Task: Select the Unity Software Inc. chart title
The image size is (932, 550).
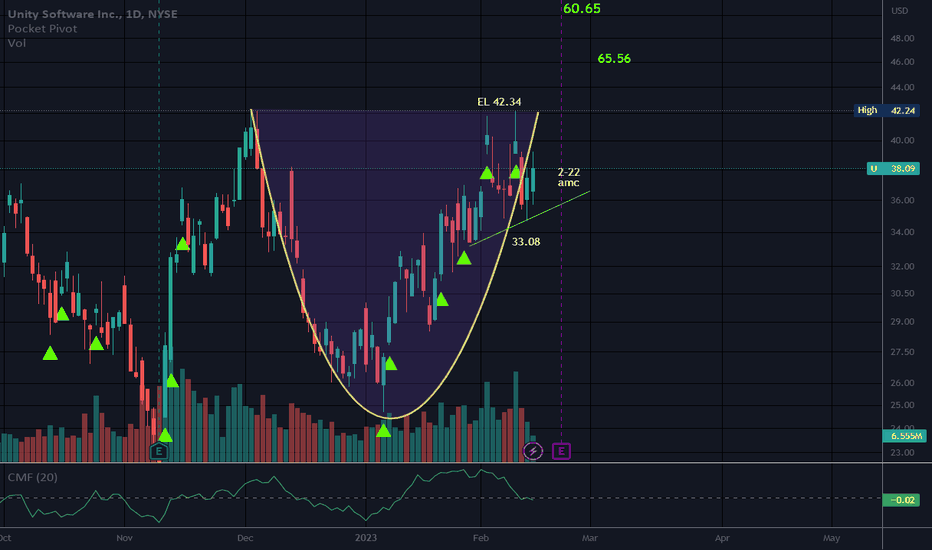Action: pyautogui.click(x=92, y=14)
